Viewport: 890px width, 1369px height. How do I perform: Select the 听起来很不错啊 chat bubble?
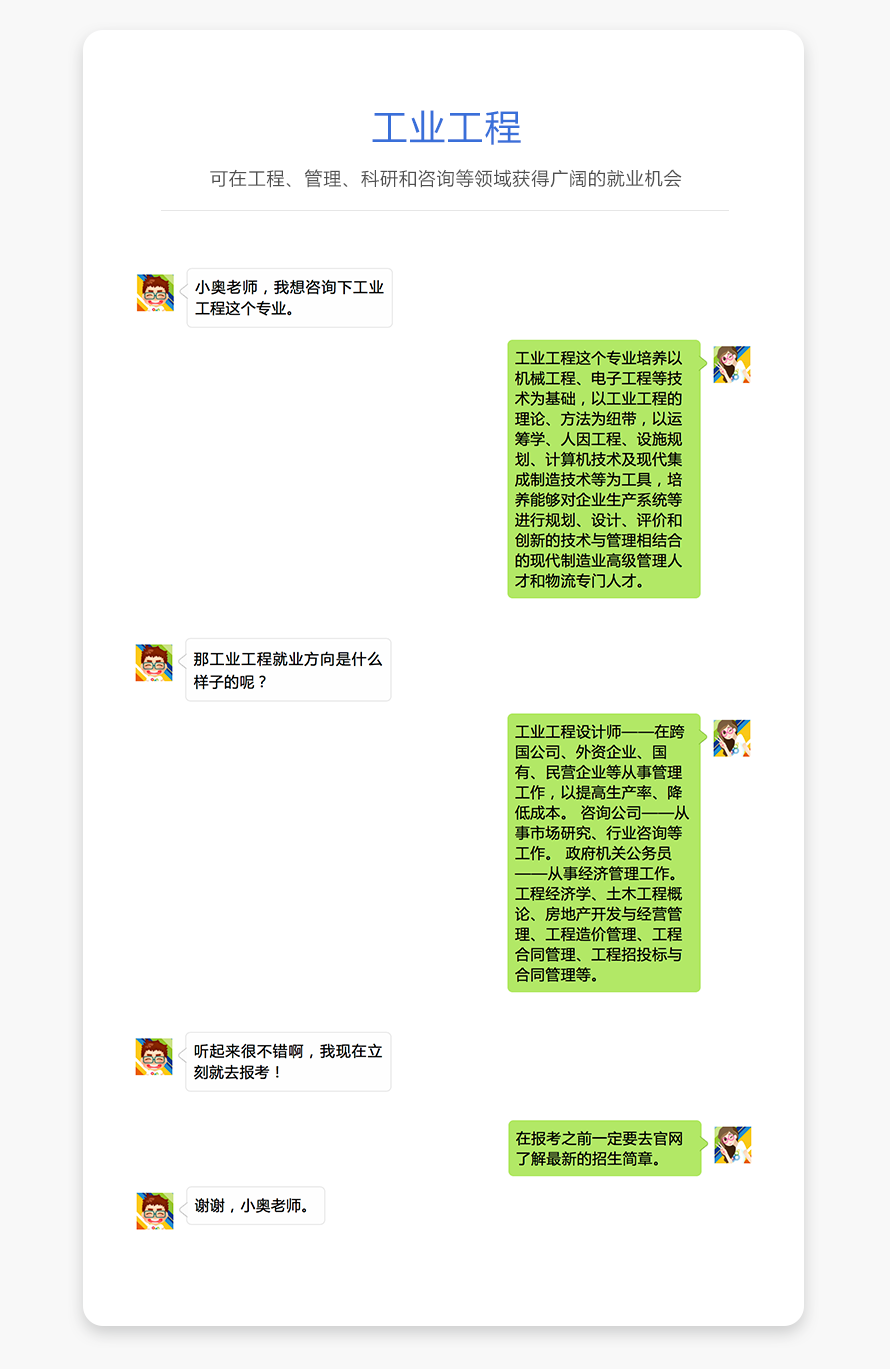point(288,1062)
